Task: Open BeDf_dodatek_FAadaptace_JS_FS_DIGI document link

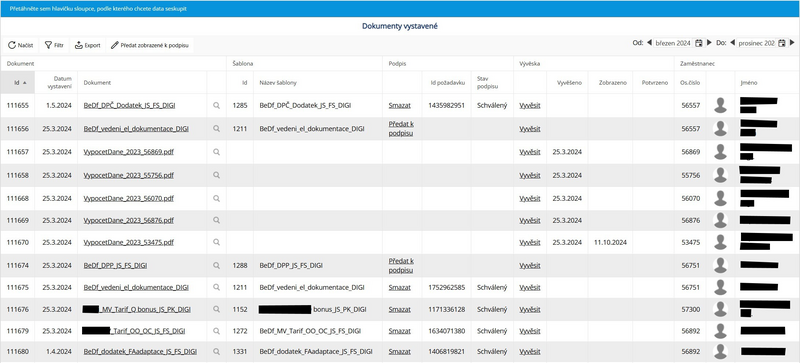Action: 140,352
